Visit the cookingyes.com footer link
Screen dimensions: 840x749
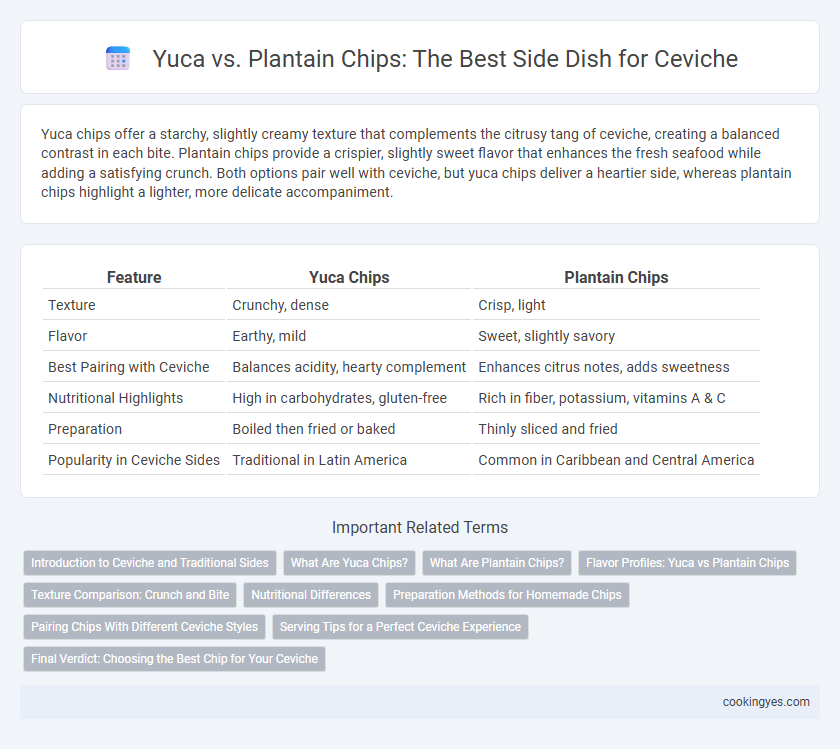click(766, 702)
